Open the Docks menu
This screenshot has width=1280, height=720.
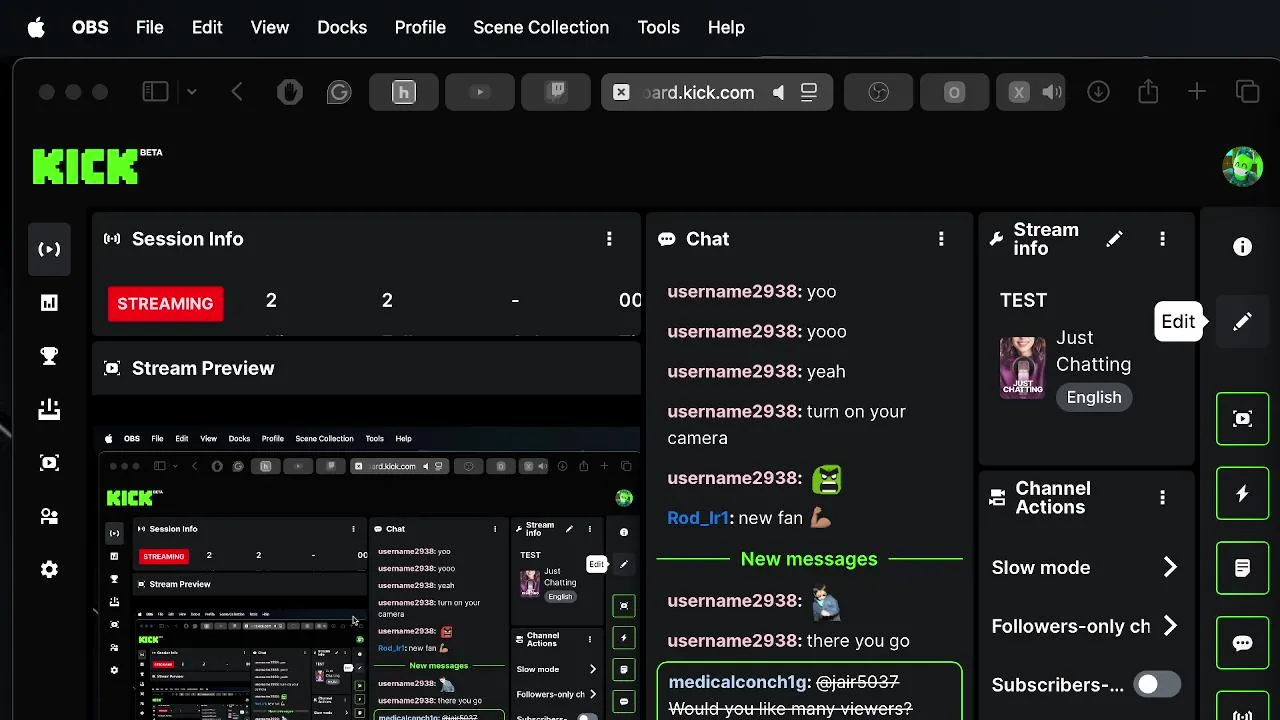point(342,27)
